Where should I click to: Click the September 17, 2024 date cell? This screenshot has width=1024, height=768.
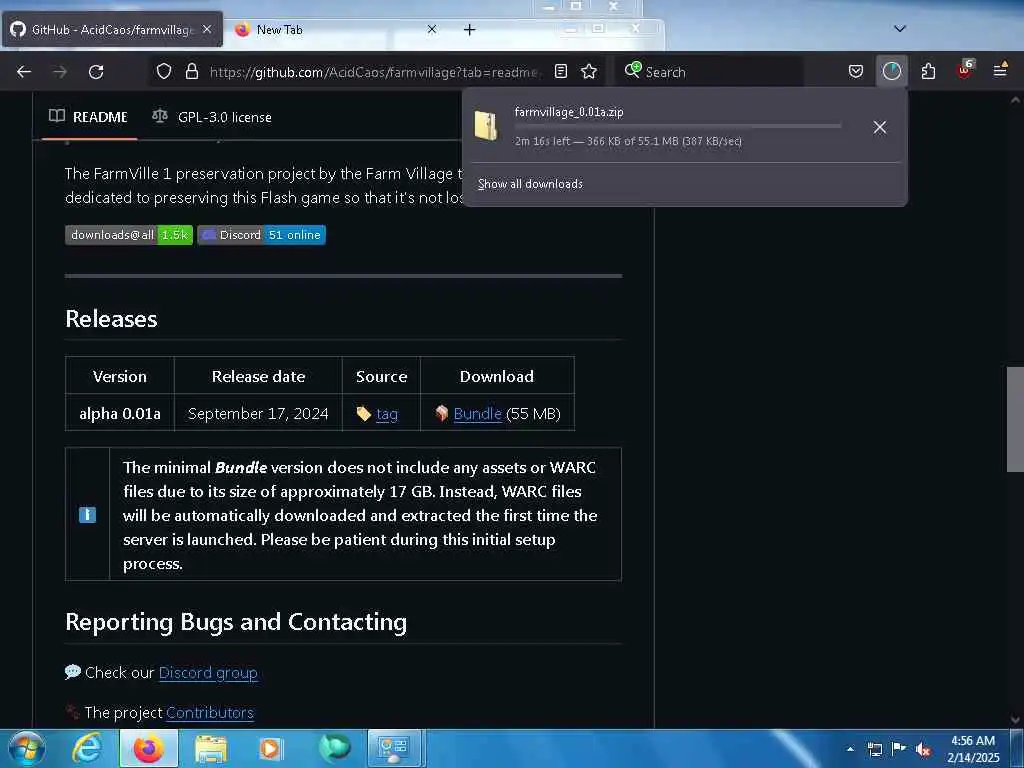[258, 413]
